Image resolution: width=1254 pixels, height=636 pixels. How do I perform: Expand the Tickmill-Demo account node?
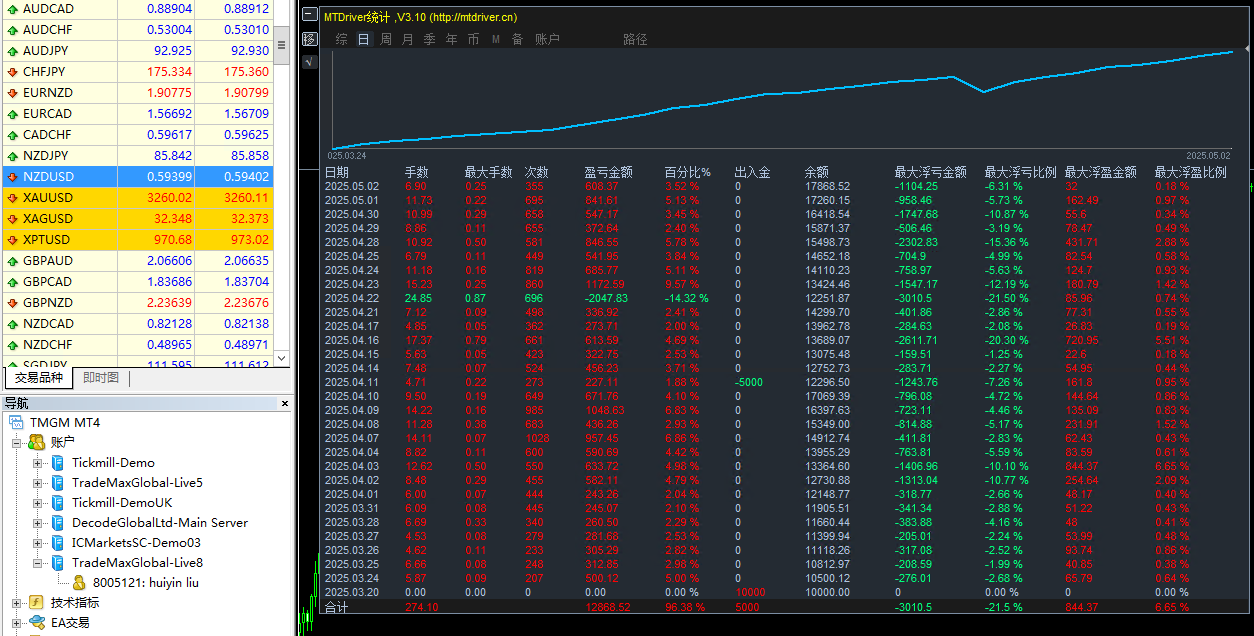pos(38,462)
